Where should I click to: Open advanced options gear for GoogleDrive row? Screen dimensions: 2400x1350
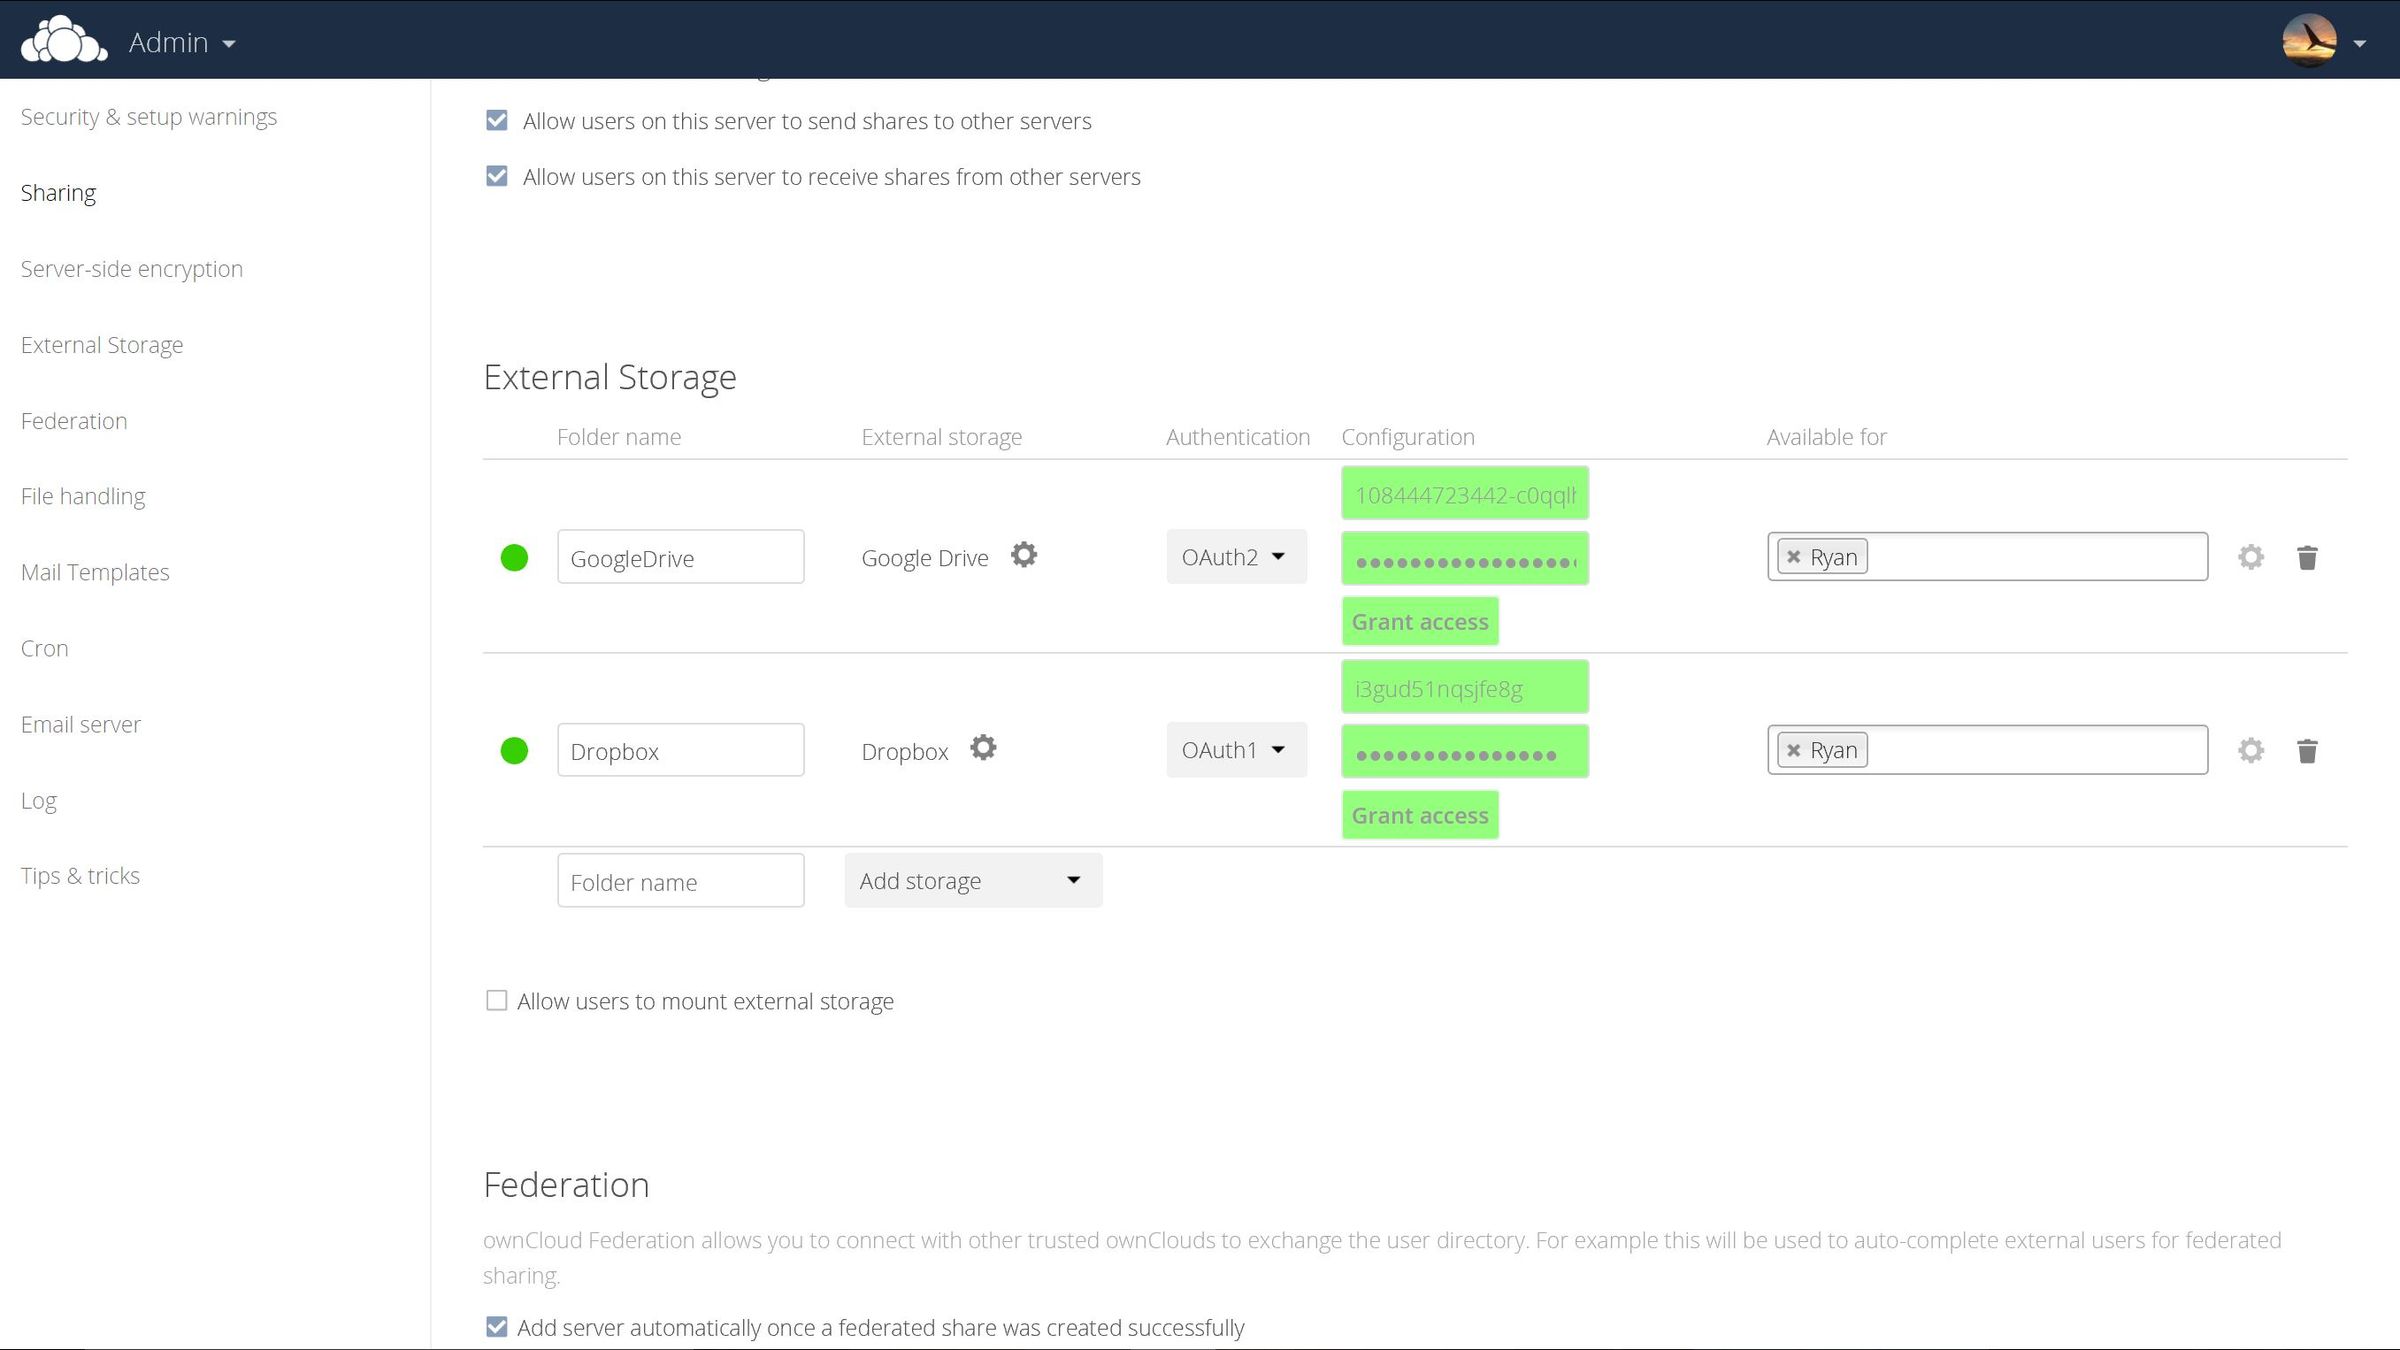click(x=2250, y=557)
